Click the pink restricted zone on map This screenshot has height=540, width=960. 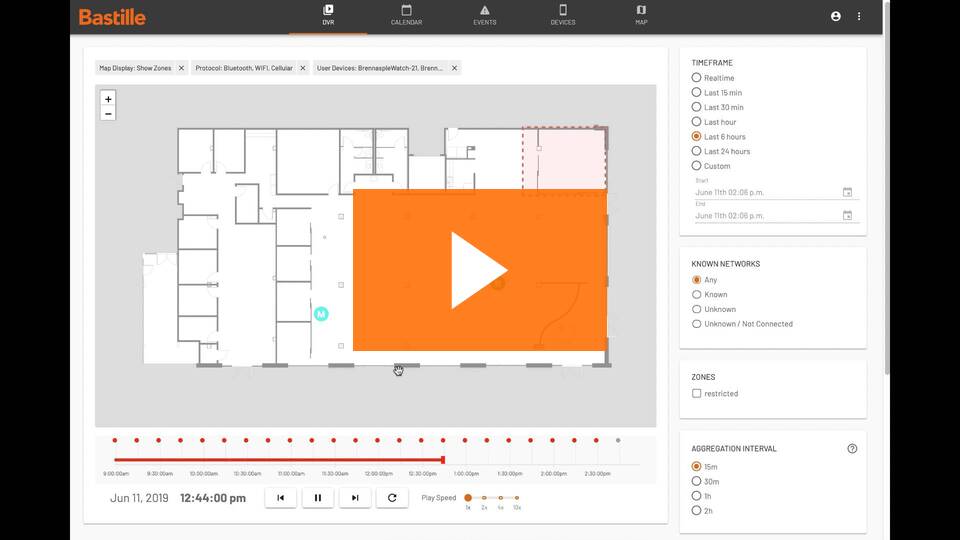[x=564, y=159]
